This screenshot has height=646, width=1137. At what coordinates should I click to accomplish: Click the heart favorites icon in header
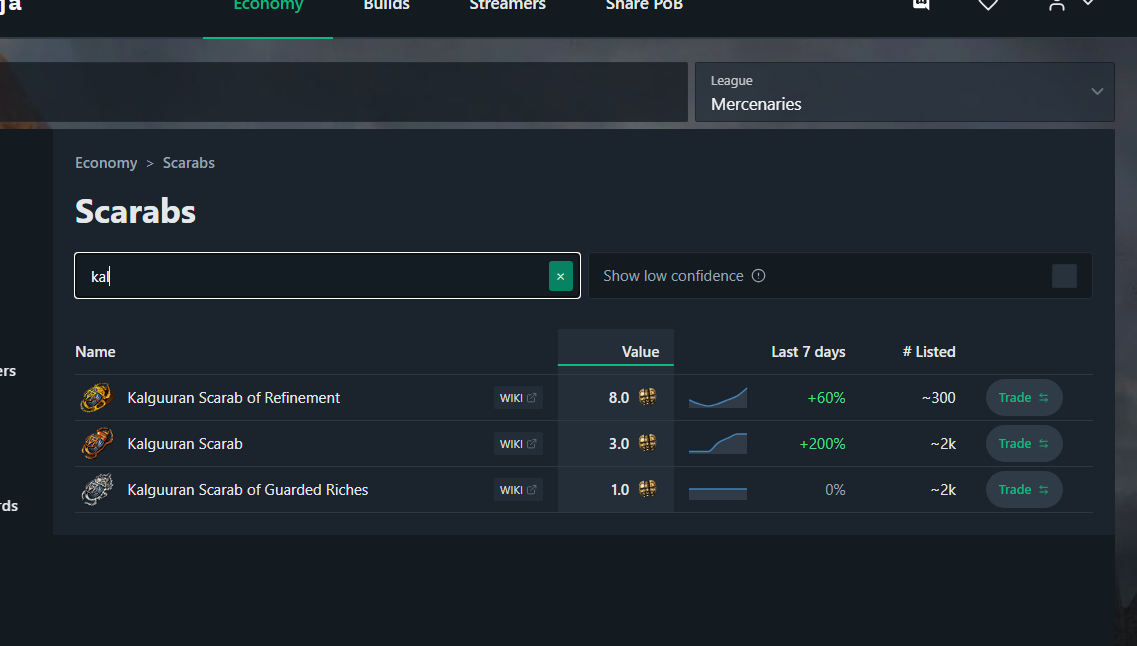tap(988, 5)
